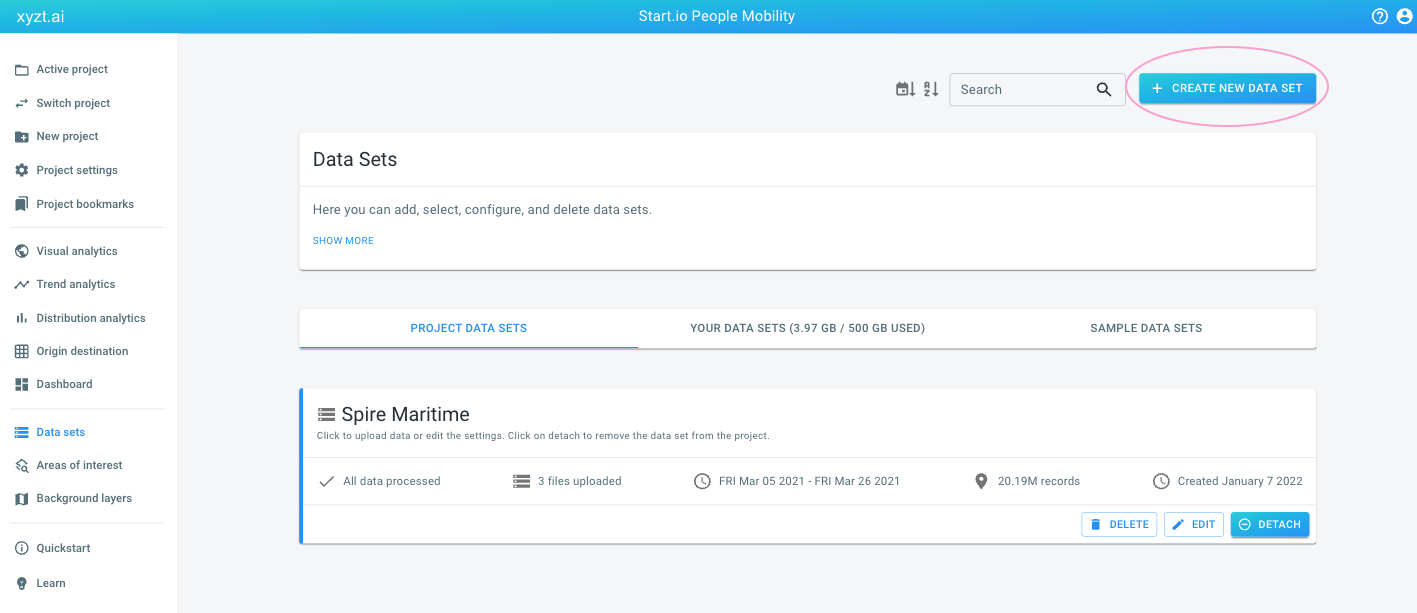Click the magnifier icon in Search box
Viewport: 1417px width, 613px height.
tap(1104, 89)
